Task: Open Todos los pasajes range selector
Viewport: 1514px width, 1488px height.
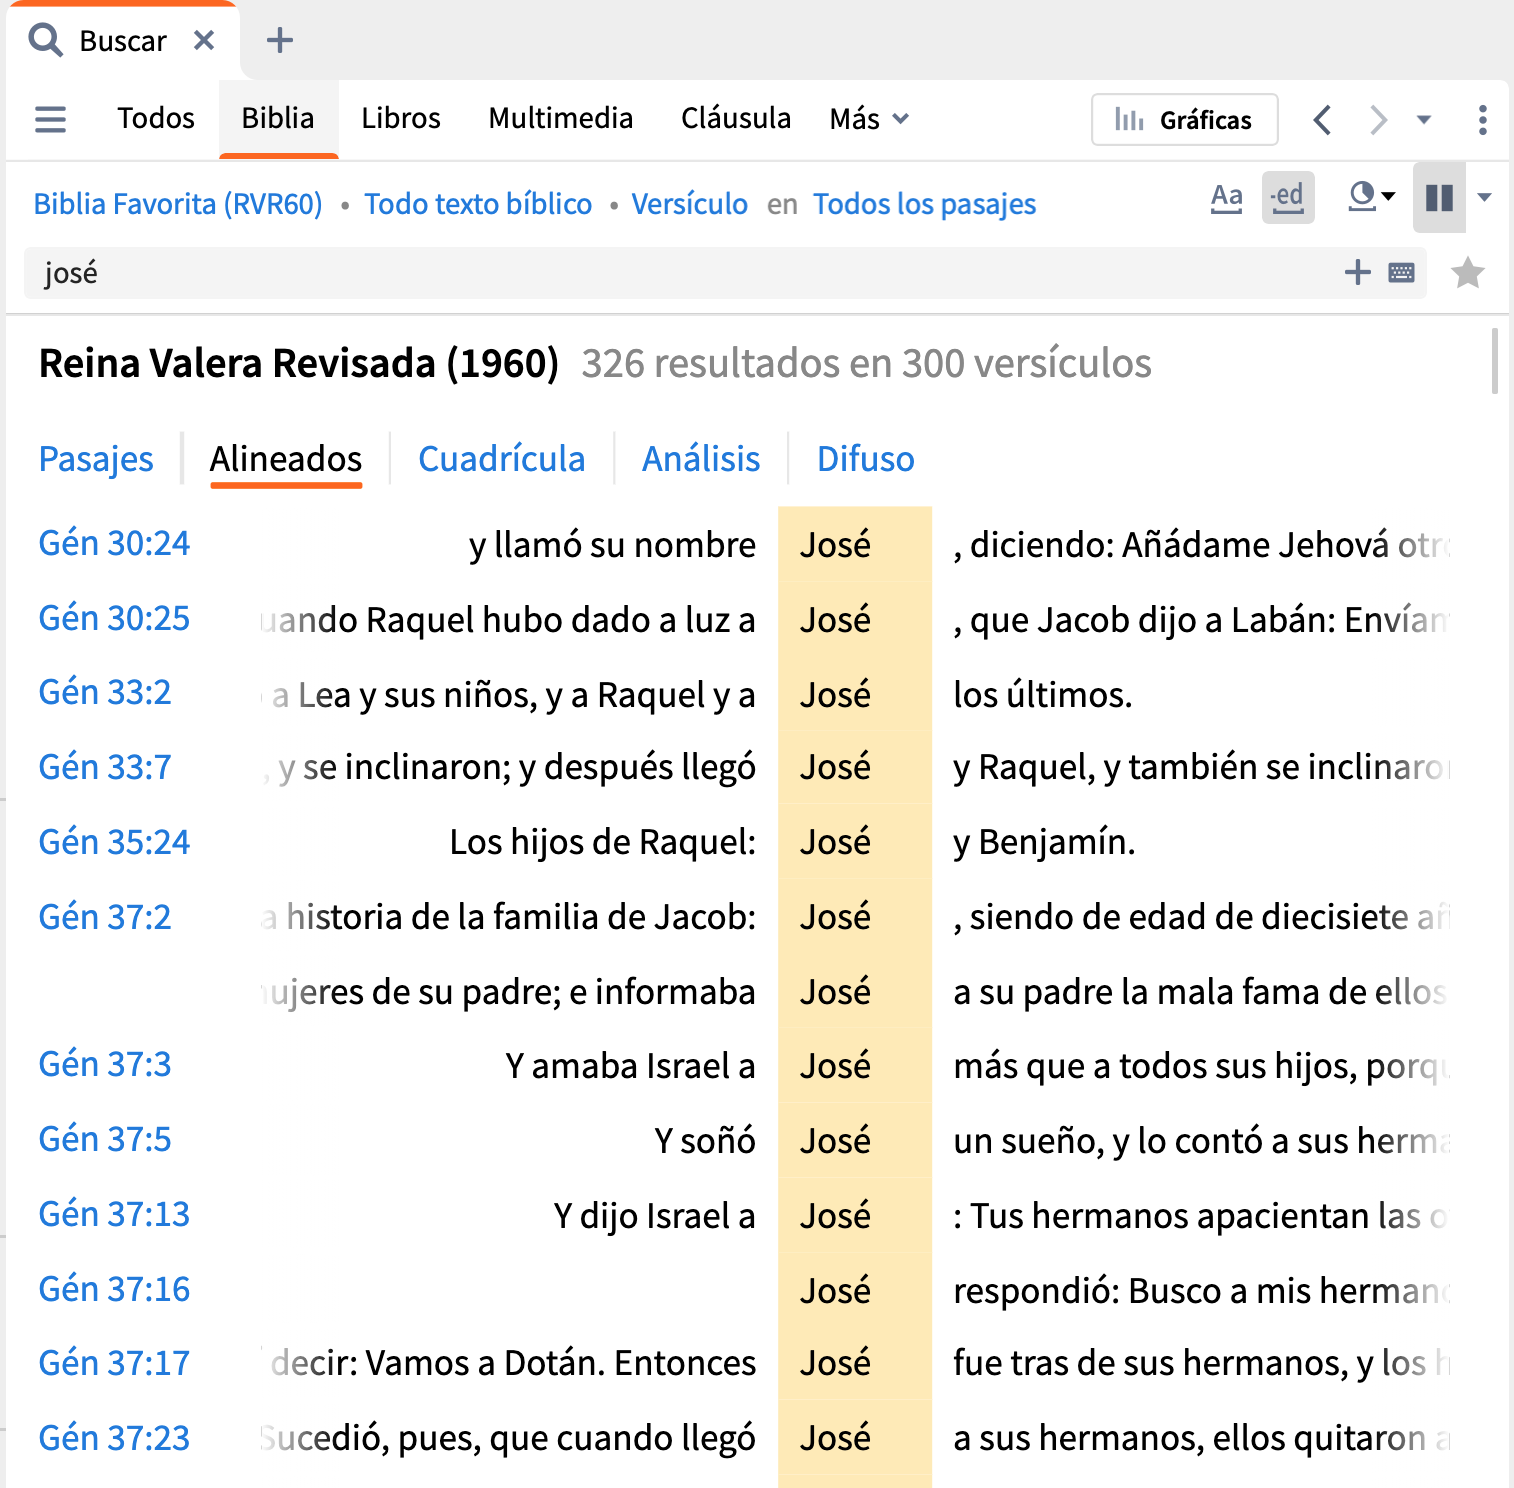Action: [924, 204]
